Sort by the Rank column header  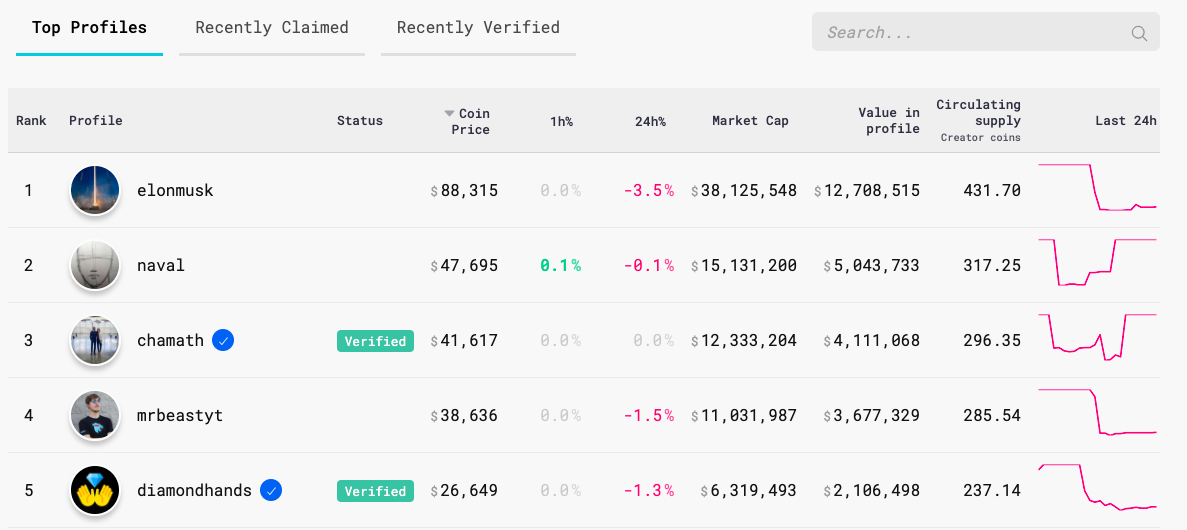31,121
